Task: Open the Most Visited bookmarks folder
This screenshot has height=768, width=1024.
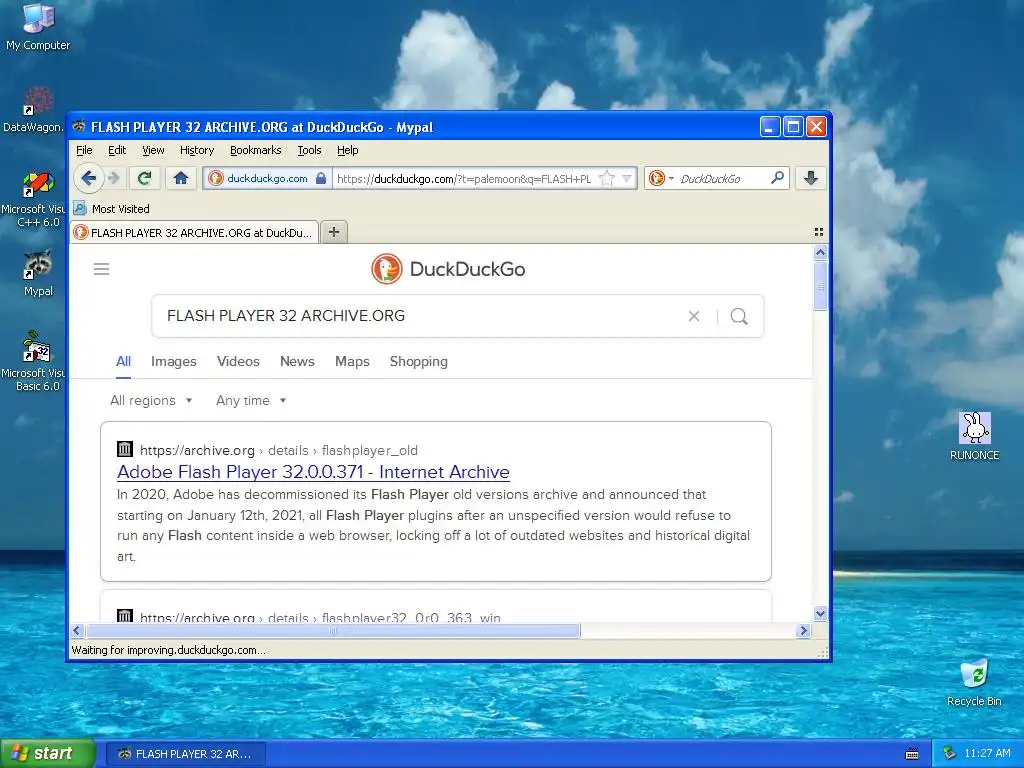Action: tap(112, 209)
